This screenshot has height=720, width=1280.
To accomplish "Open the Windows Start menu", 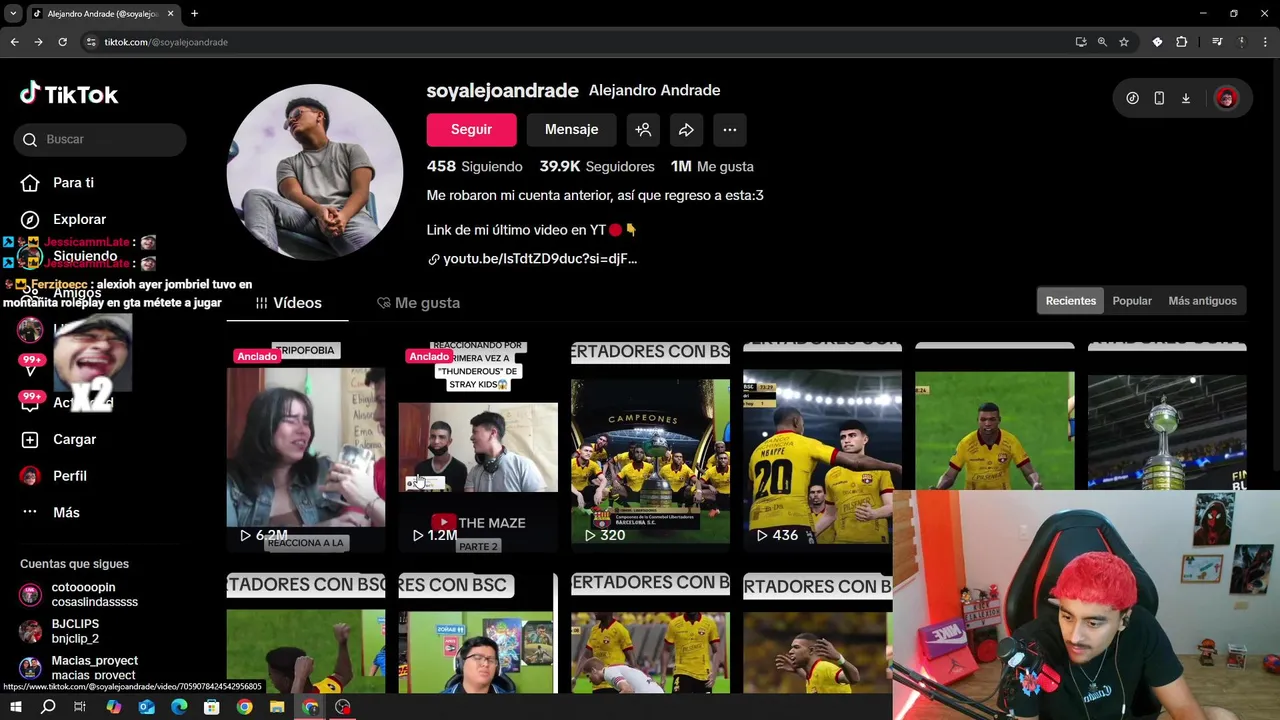I will click(x=15, y=707).
